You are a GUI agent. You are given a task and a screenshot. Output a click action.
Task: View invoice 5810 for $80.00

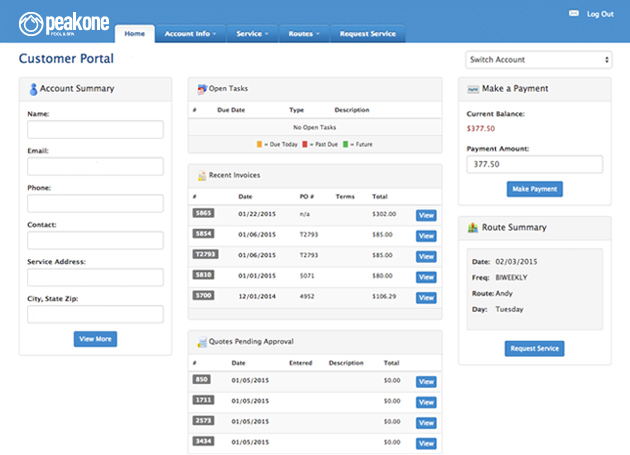click(x=426, y=277)
